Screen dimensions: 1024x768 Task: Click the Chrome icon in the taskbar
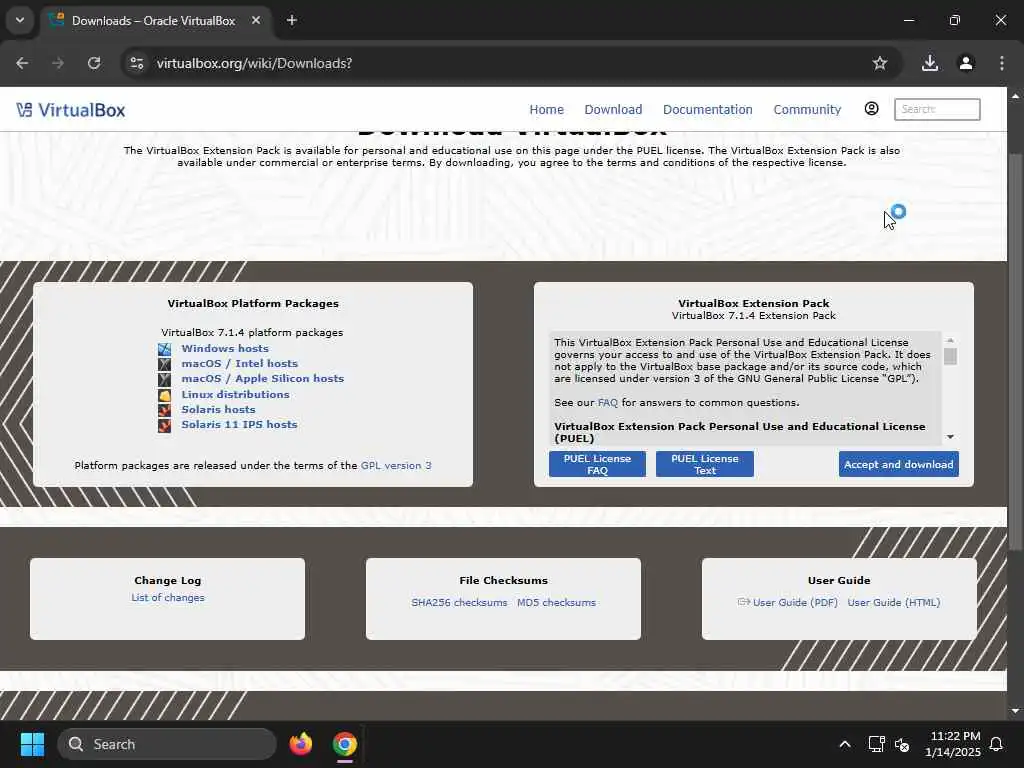(x=345, y=744)
